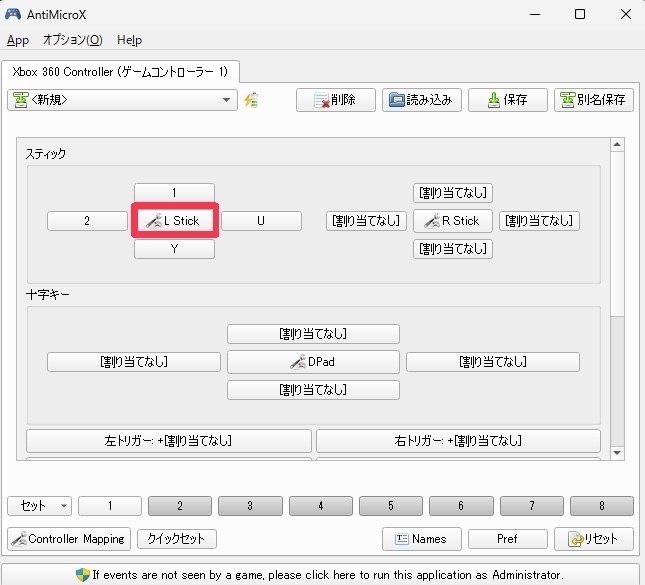Open the Help menu

(130, 40)
